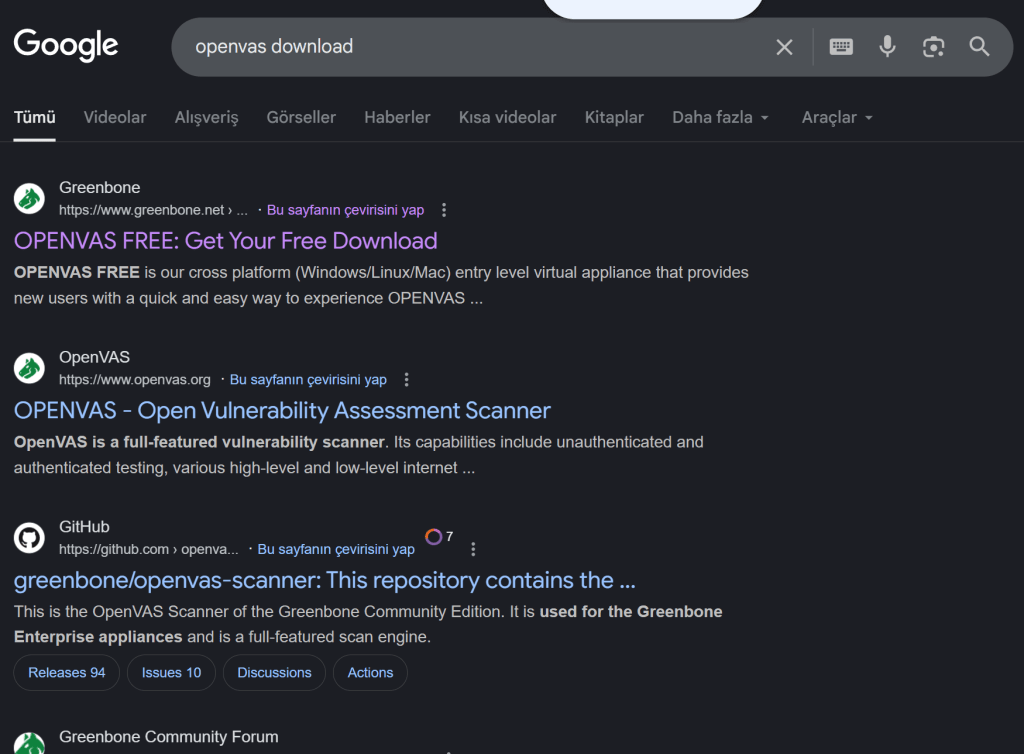
Task: Open three-dot menu for OpenVAS.org result
Action: point(406,380)
